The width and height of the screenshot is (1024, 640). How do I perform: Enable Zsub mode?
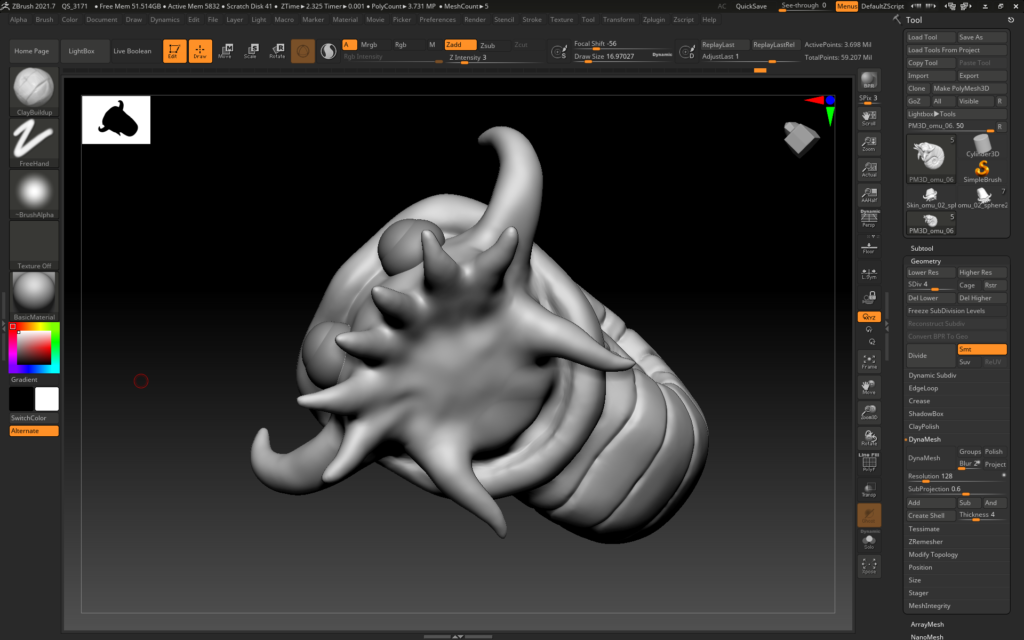point(488,45)
